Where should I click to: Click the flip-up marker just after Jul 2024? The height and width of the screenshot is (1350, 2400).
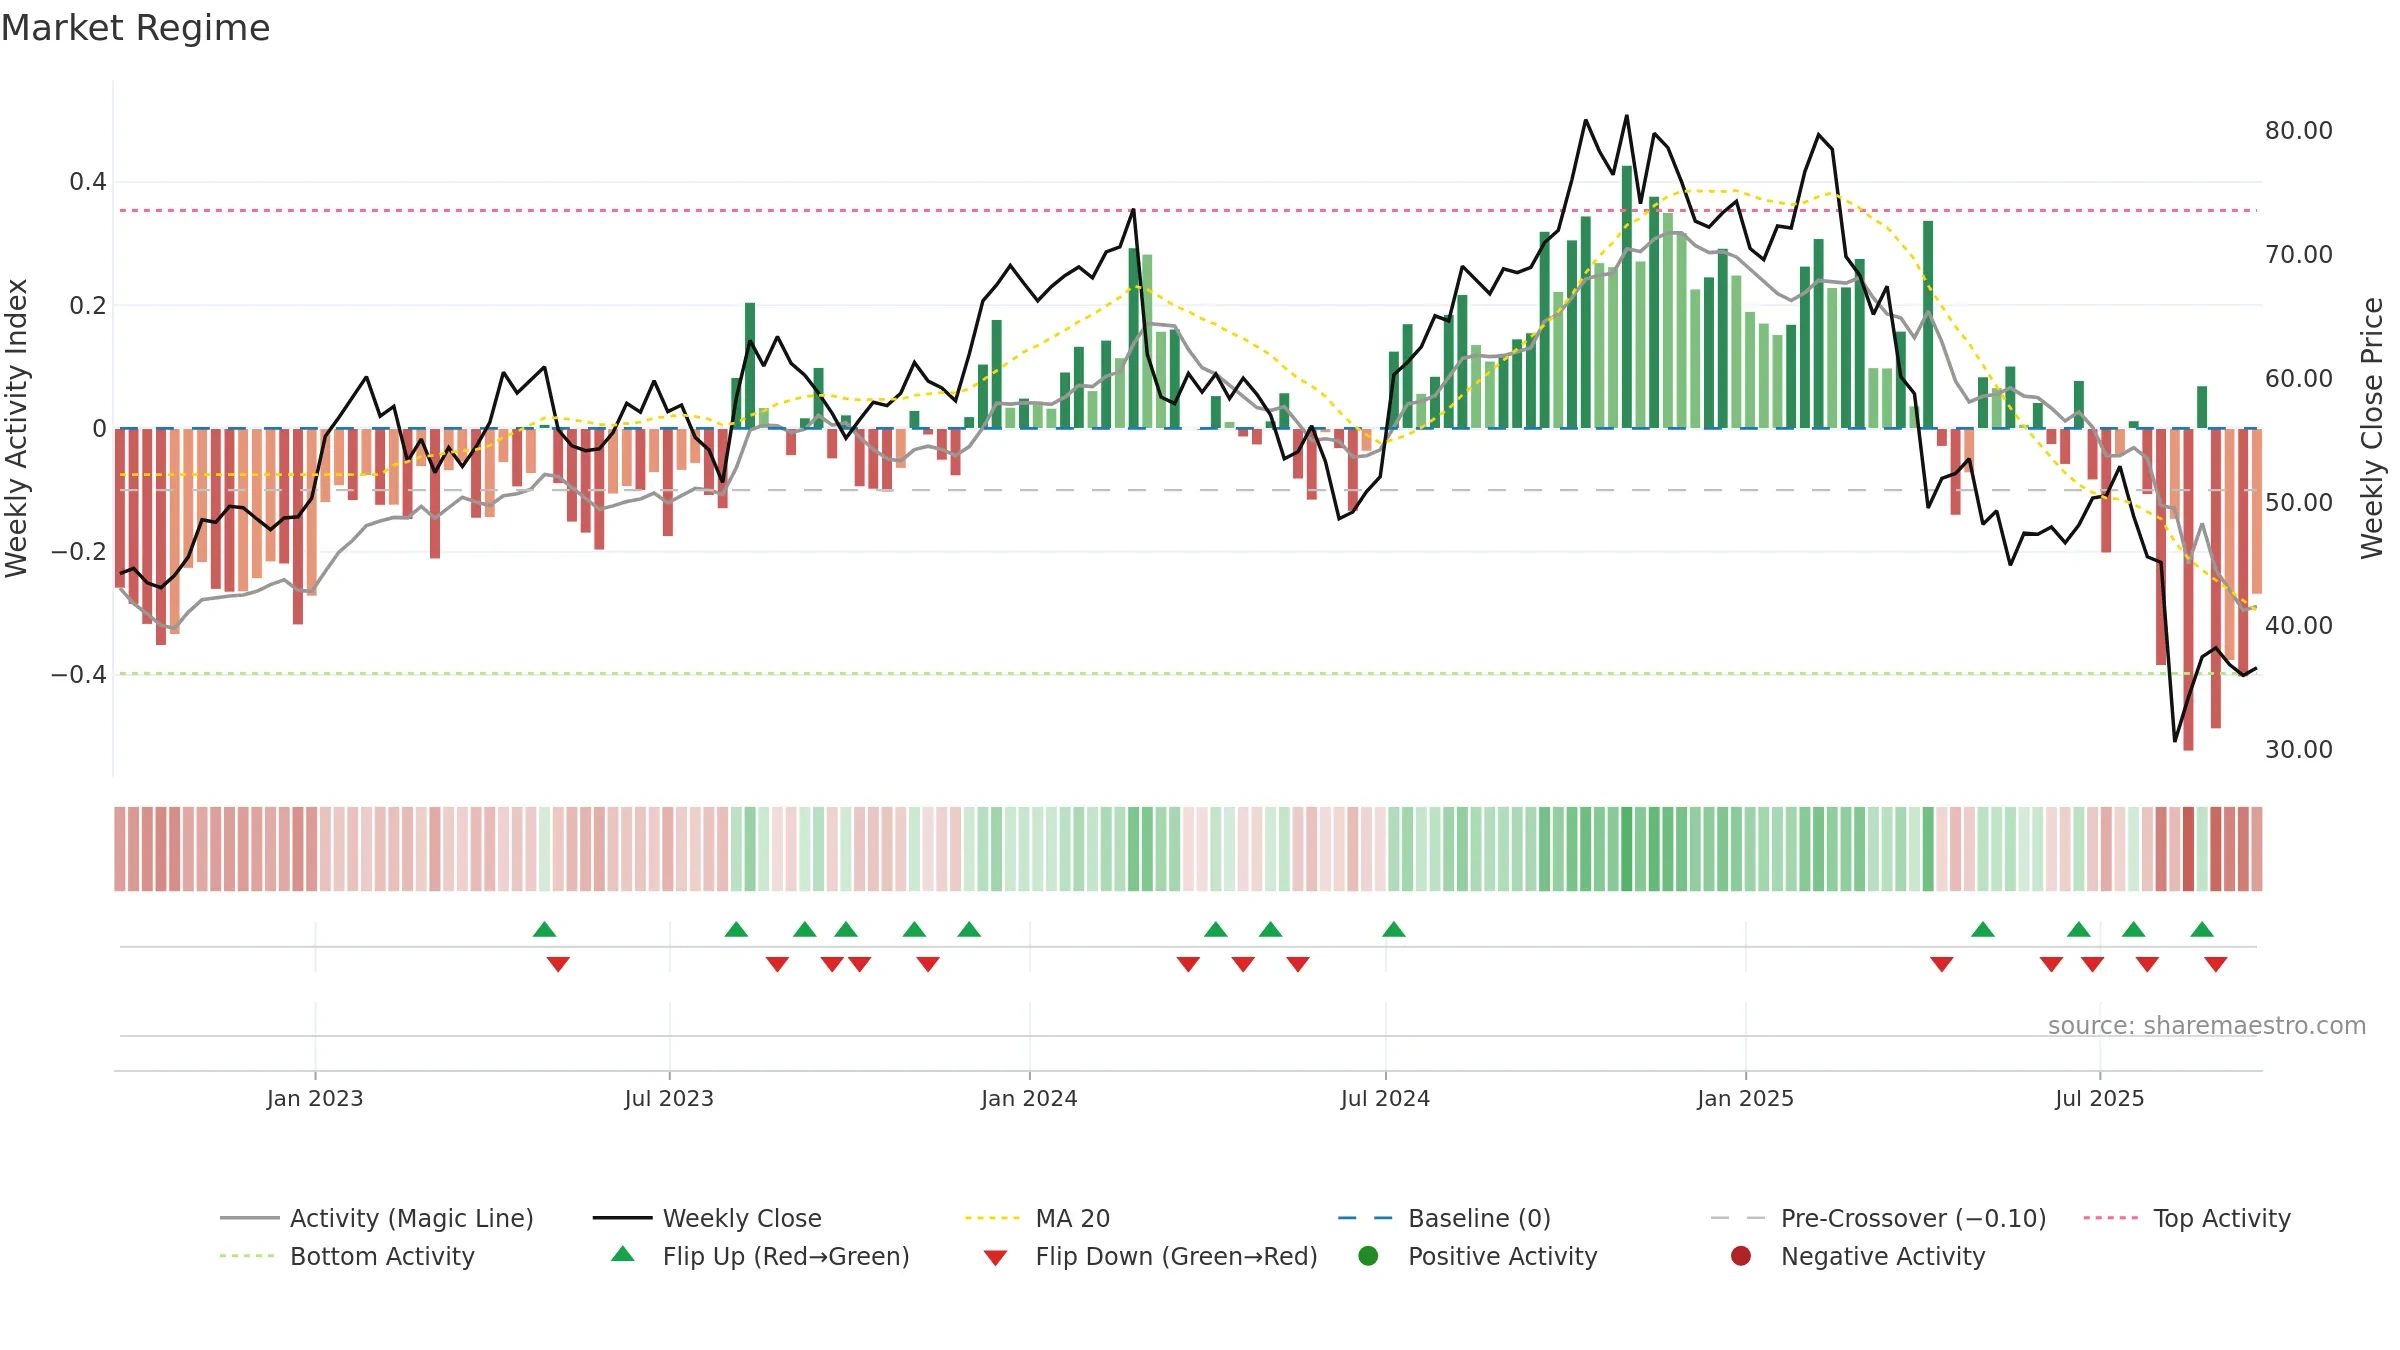point(1394,930)
